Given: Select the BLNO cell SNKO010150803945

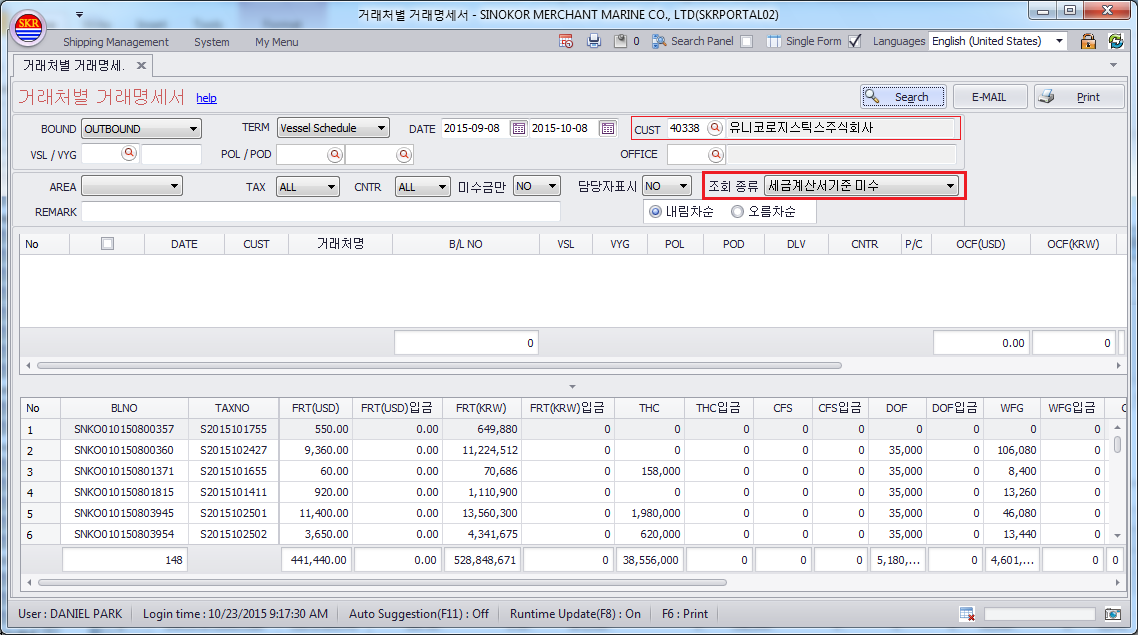Looking at the screenshot, I should pyautogui.click(x=124, y=514).
